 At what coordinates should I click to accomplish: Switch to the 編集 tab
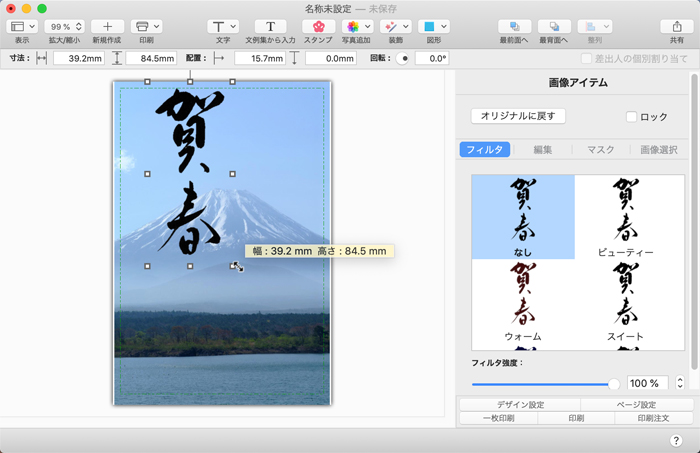coord(543,149)
